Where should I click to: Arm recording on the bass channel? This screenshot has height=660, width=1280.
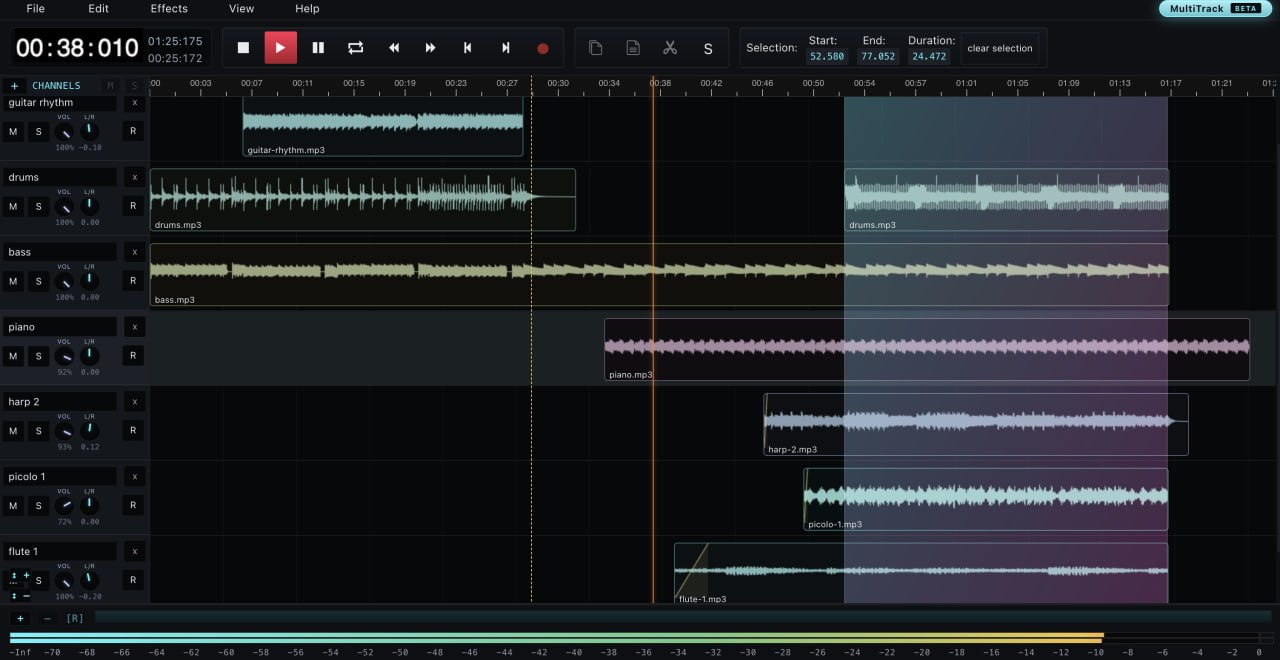point(133,281)
